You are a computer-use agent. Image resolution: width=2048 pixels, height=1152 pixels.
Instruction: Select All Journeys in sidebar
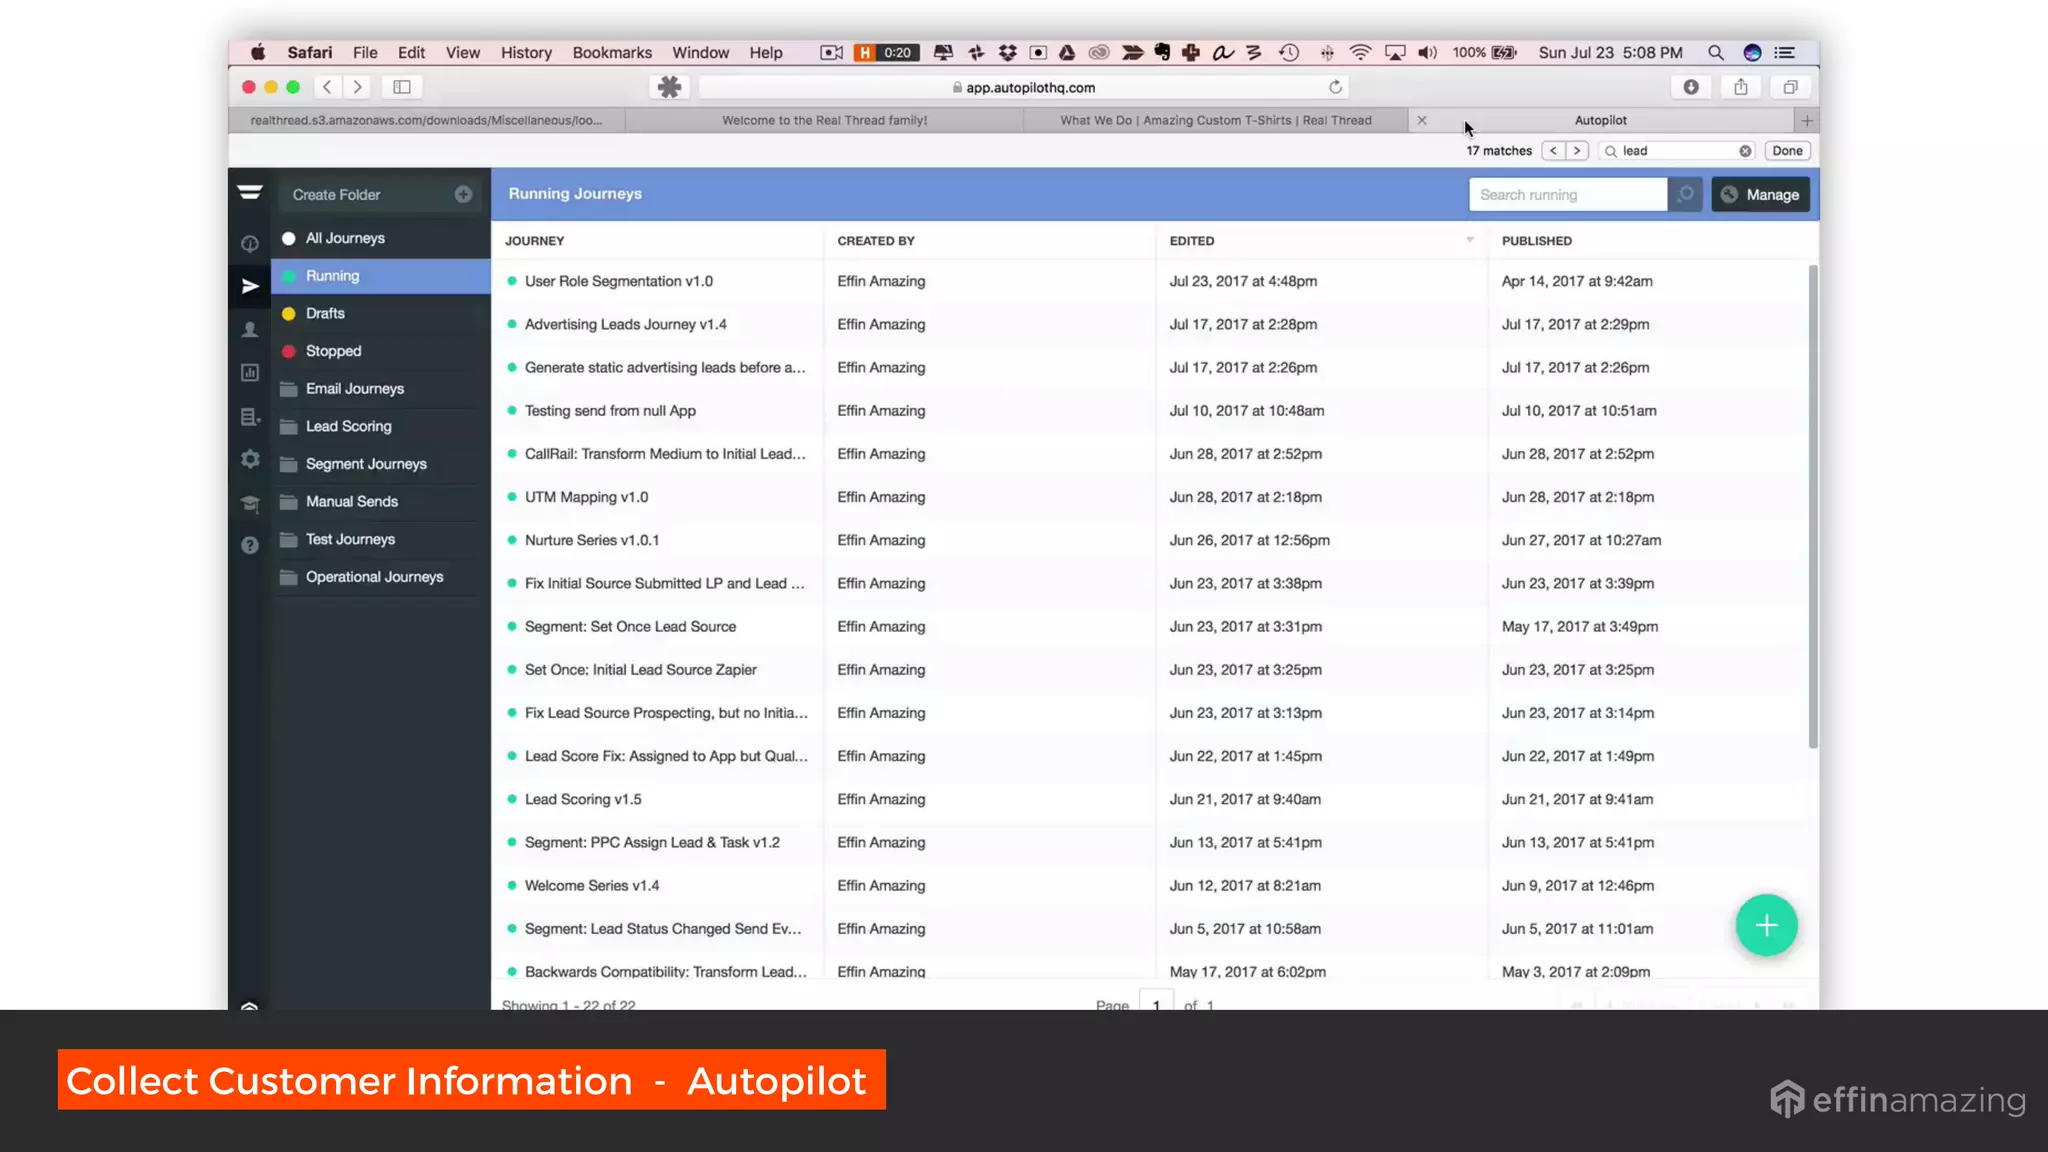point(381,238)
